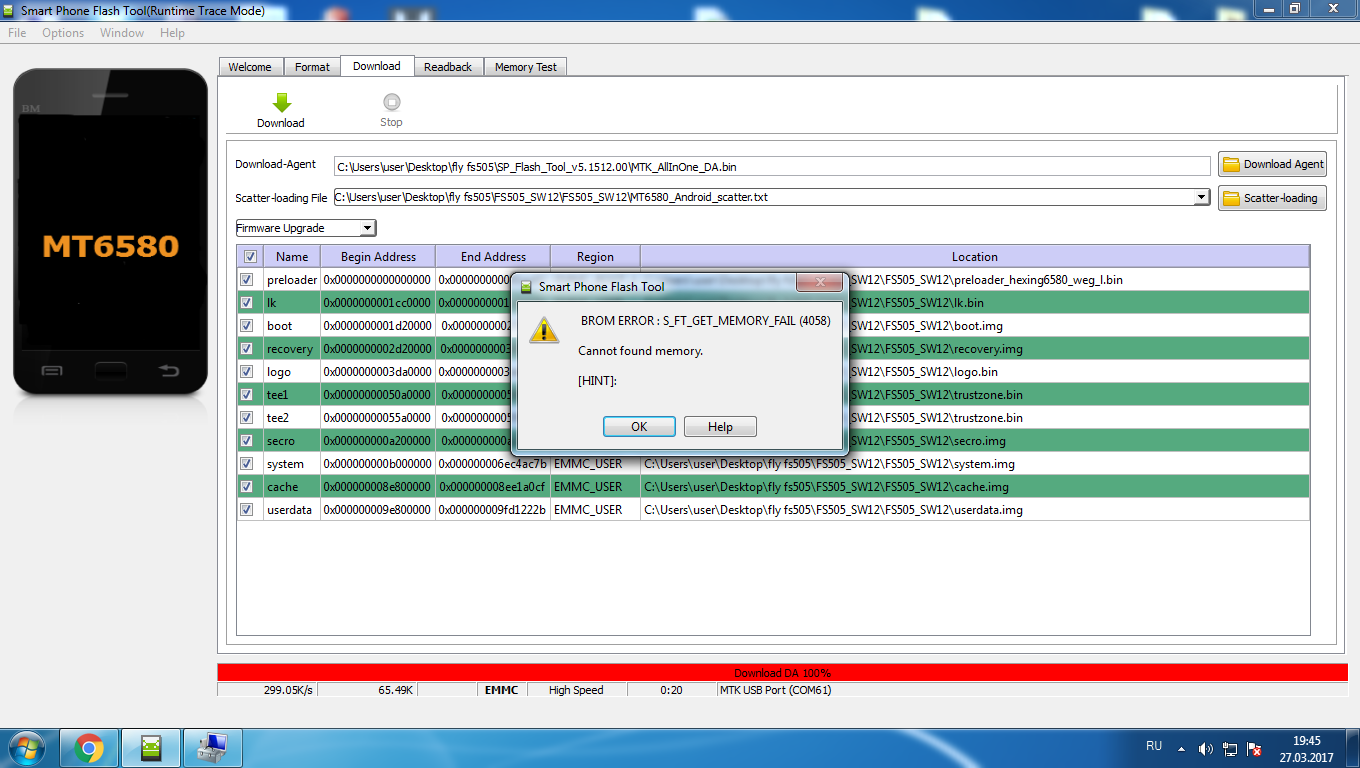Open the Window menu

pos(122,33)
